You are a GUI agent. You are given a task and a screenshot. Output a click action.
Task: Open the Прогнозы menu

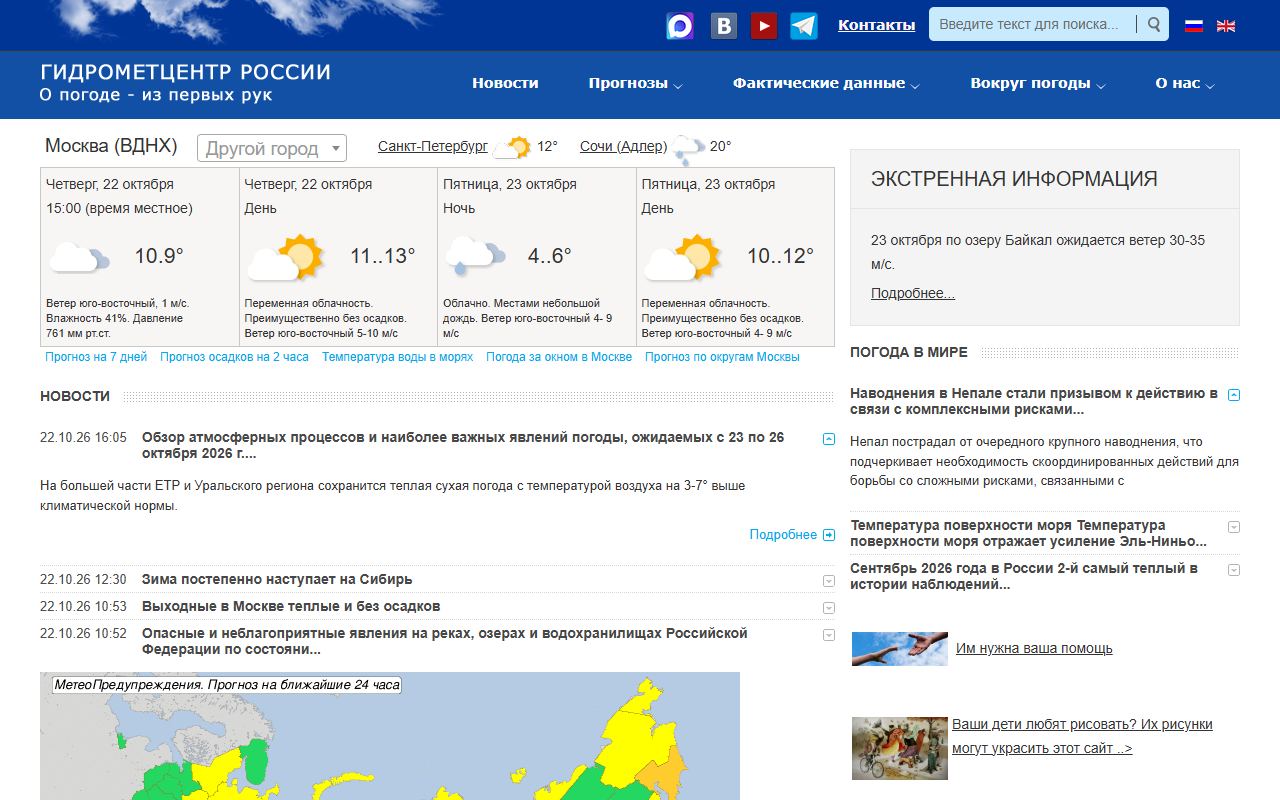click(x=635, y=84)
